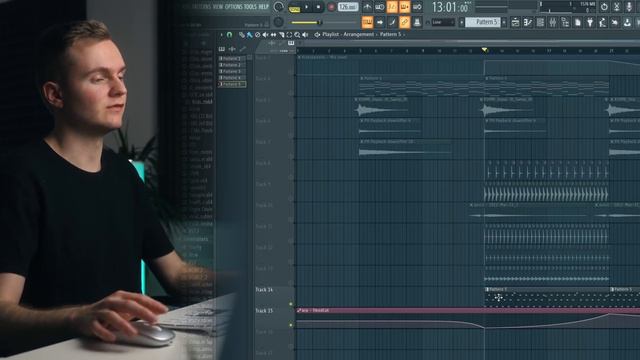Click the Stop button in transport
Viewport: 640px width, 360px height.
click(x=318, y=7)
